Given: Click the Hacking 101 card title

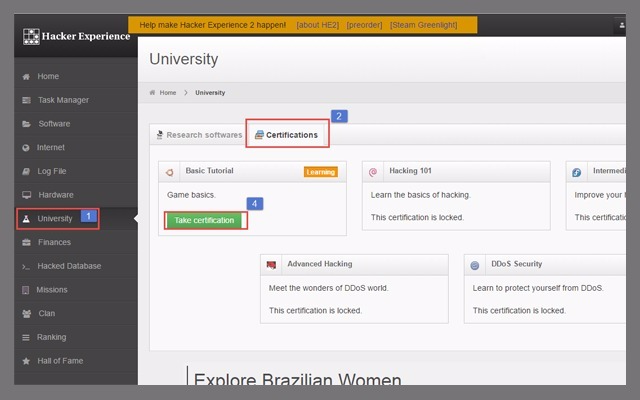Looking at the screenshot, I should click(x=410, y=171).
